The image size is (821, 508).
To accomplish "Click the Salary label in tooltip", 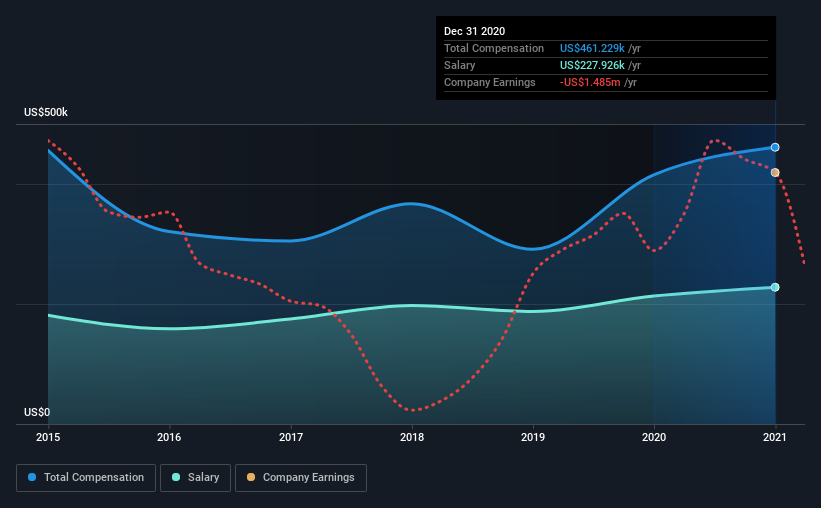I will coord(460,65).
